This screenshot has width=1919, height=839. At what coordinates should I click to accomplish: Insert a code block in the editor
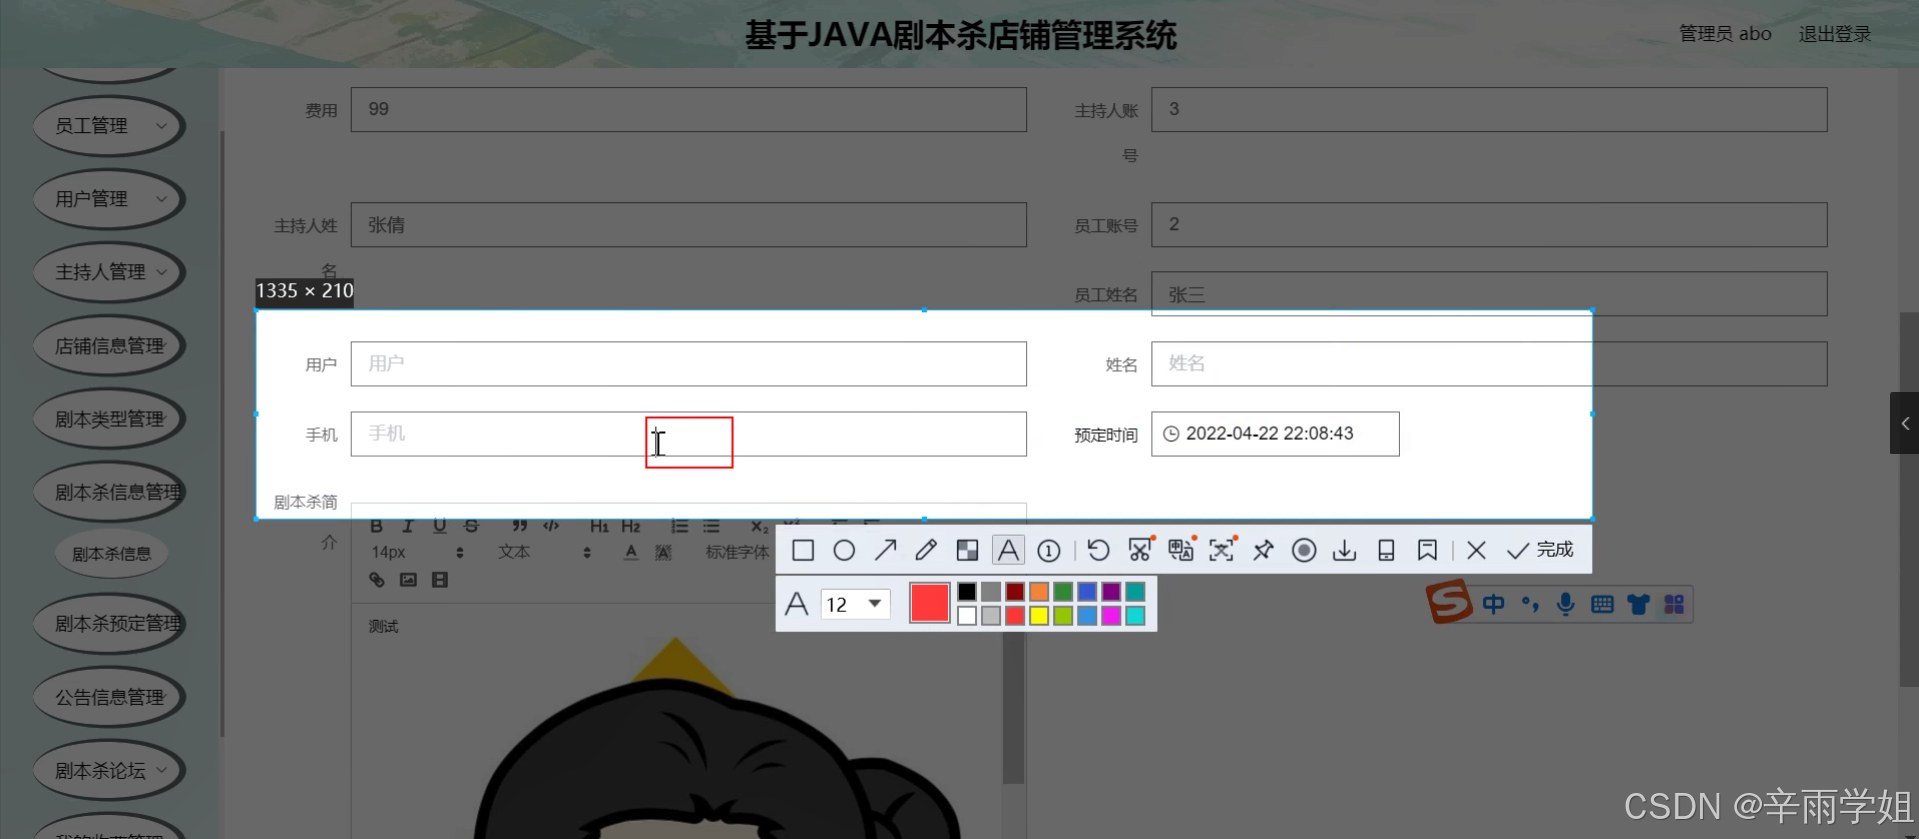pyautogui.click(x=551, y=526)
